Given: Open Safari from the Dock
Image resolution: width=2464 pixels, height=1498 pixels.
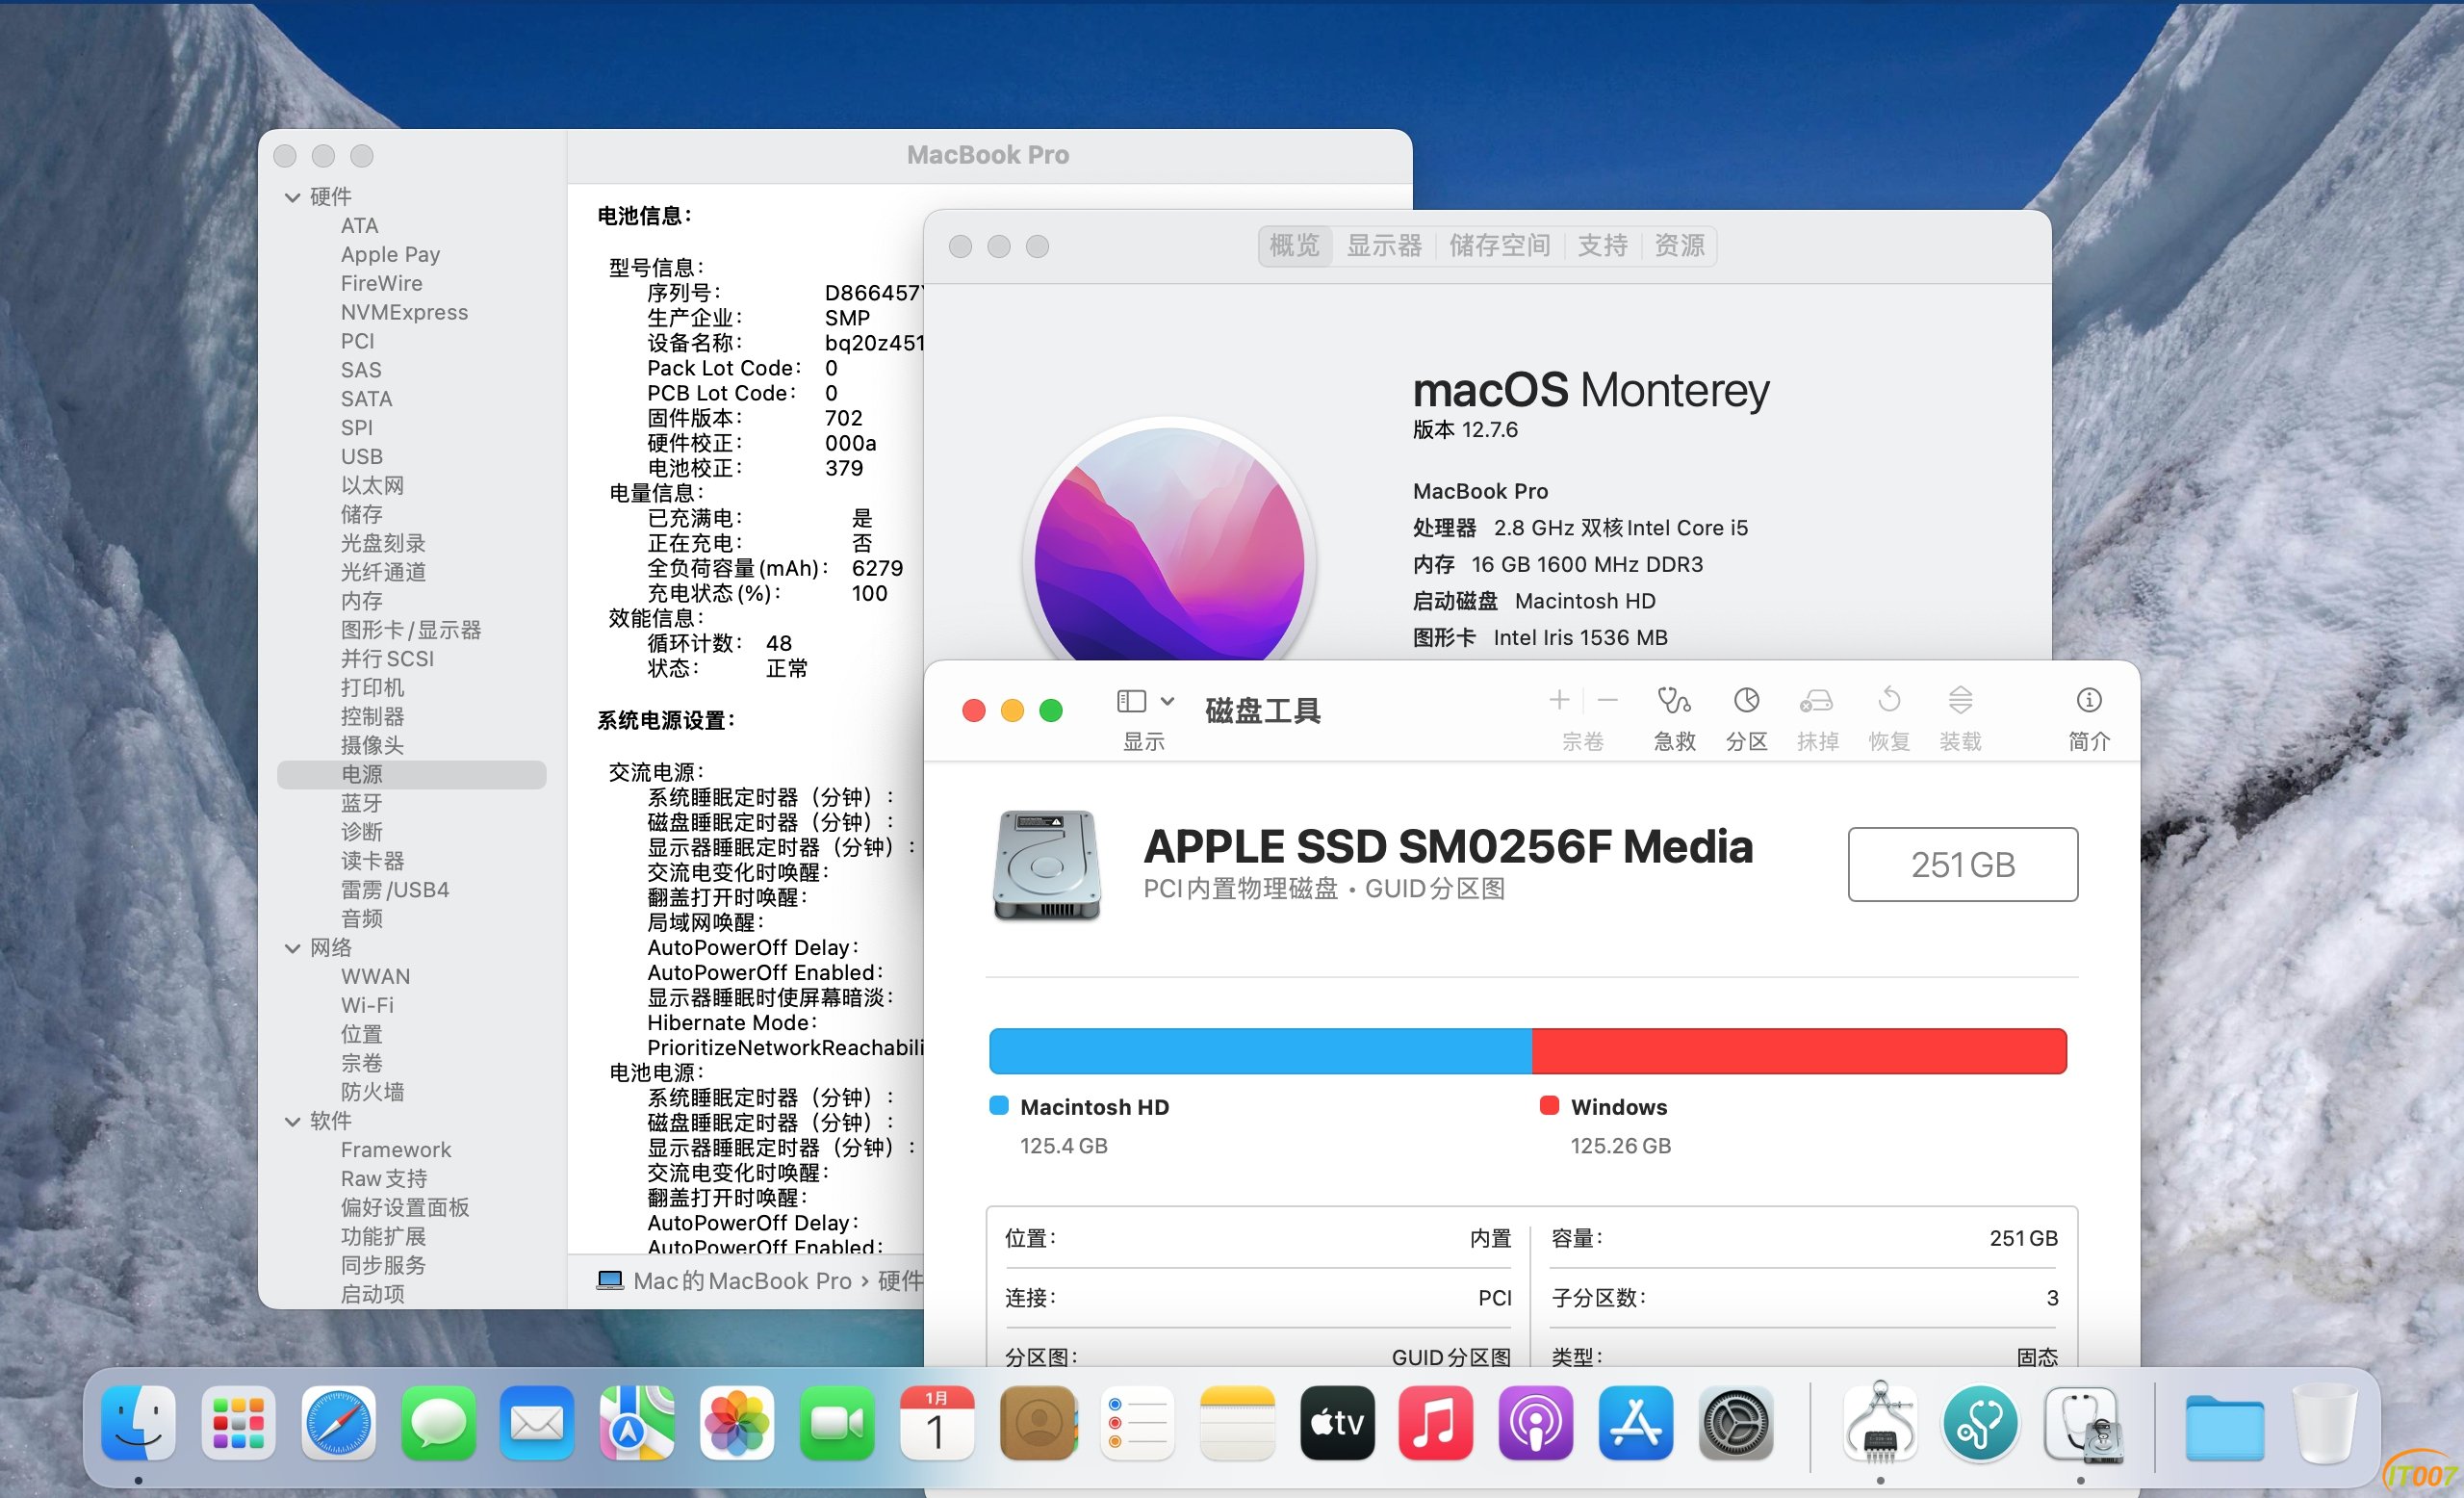Looking at the screenshot, I should tap(338, 1423).
